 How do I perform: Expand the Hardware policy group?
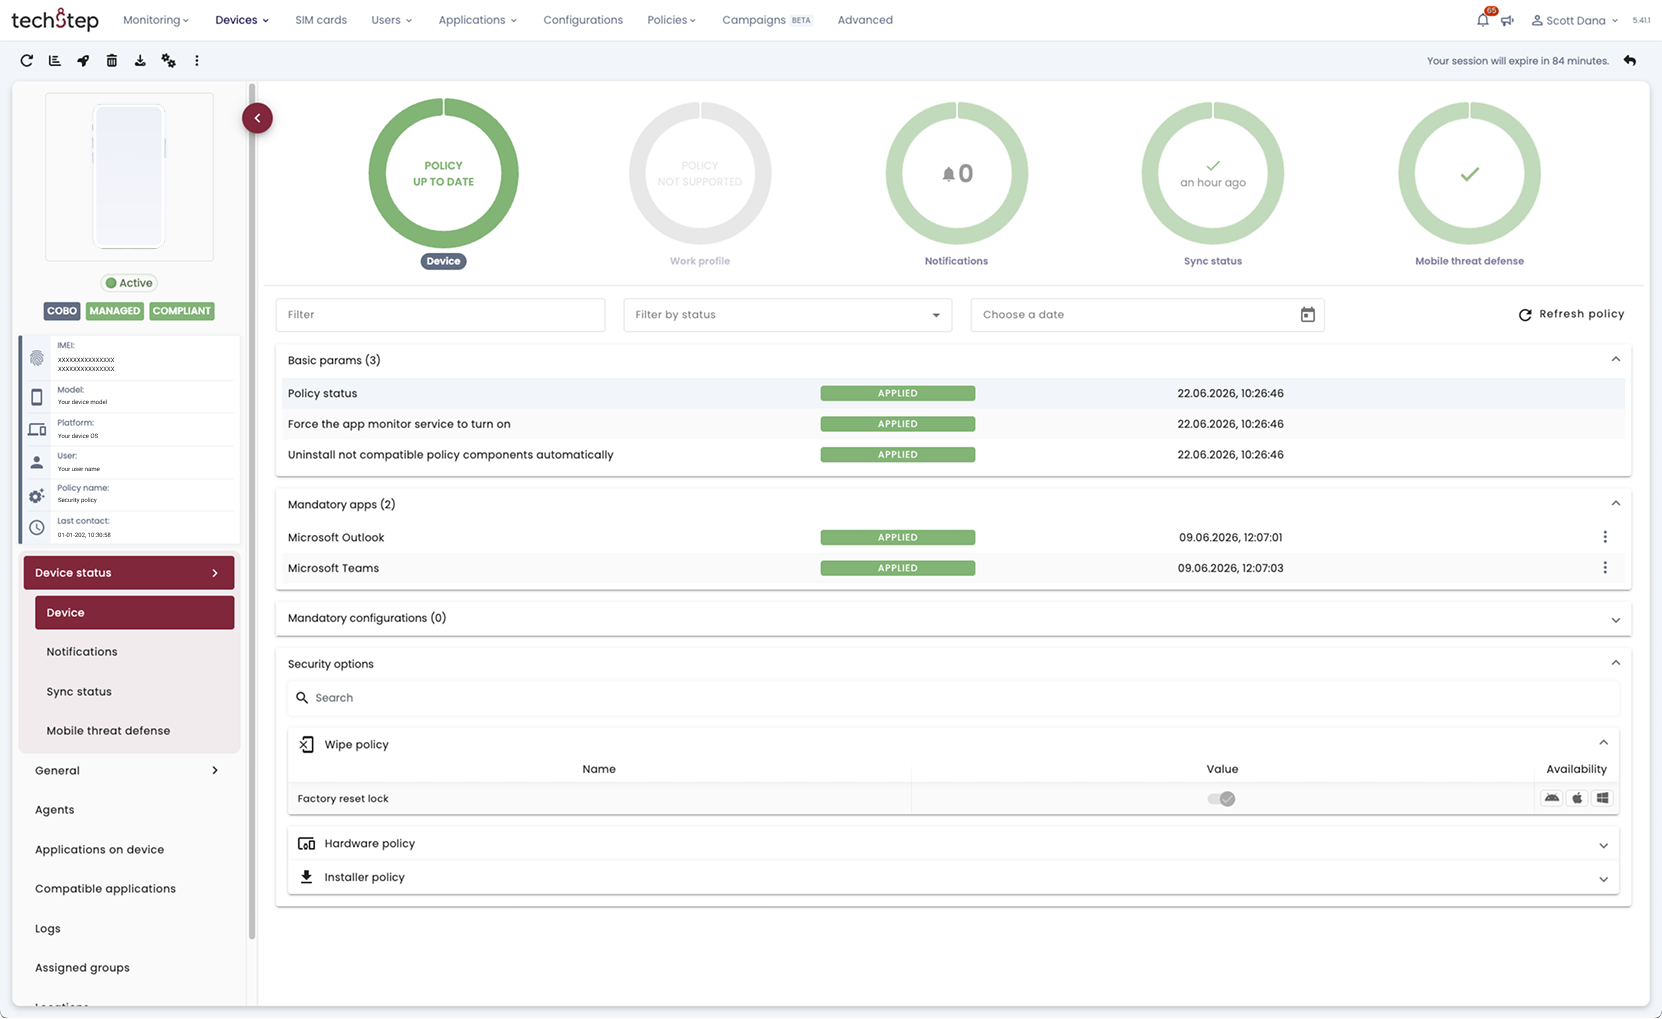1603,846
